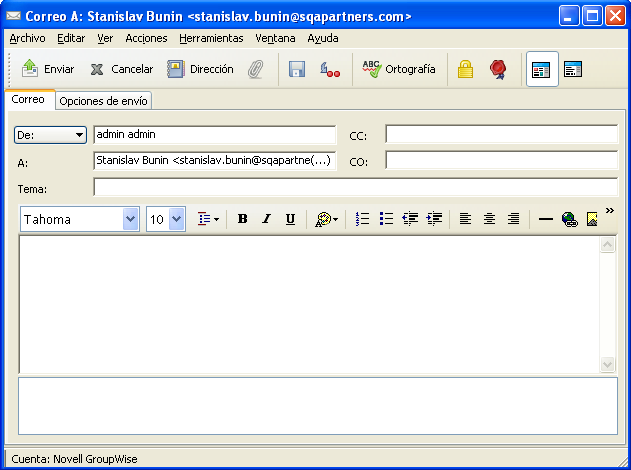
Task: Open the Herramientas menu
Action: point(211,38)
